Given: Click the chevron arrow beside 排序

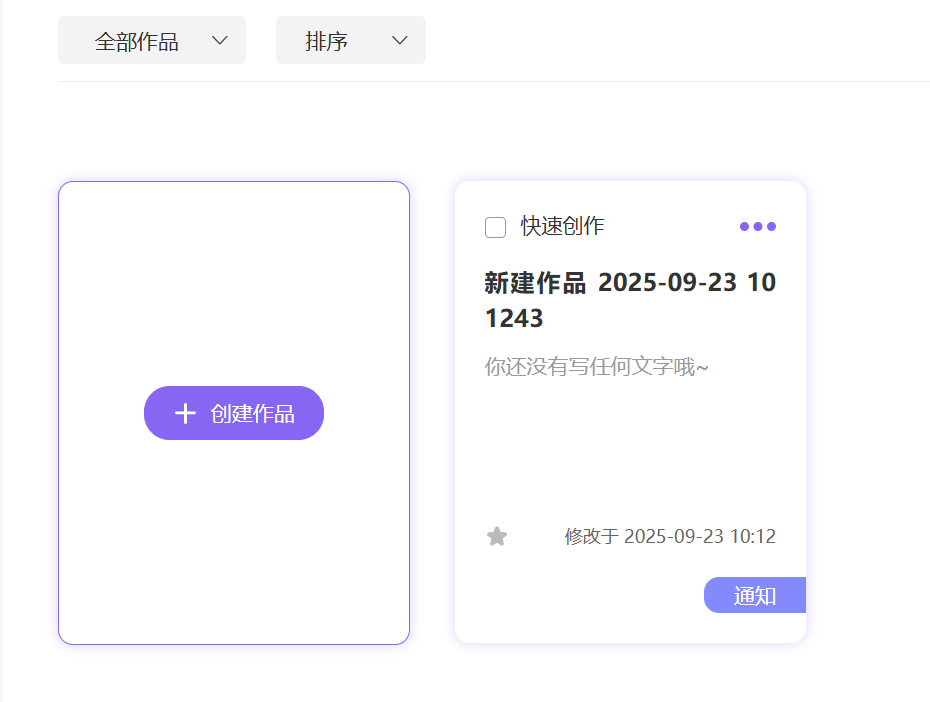Looking at the screenshot, I should point(400,41).
